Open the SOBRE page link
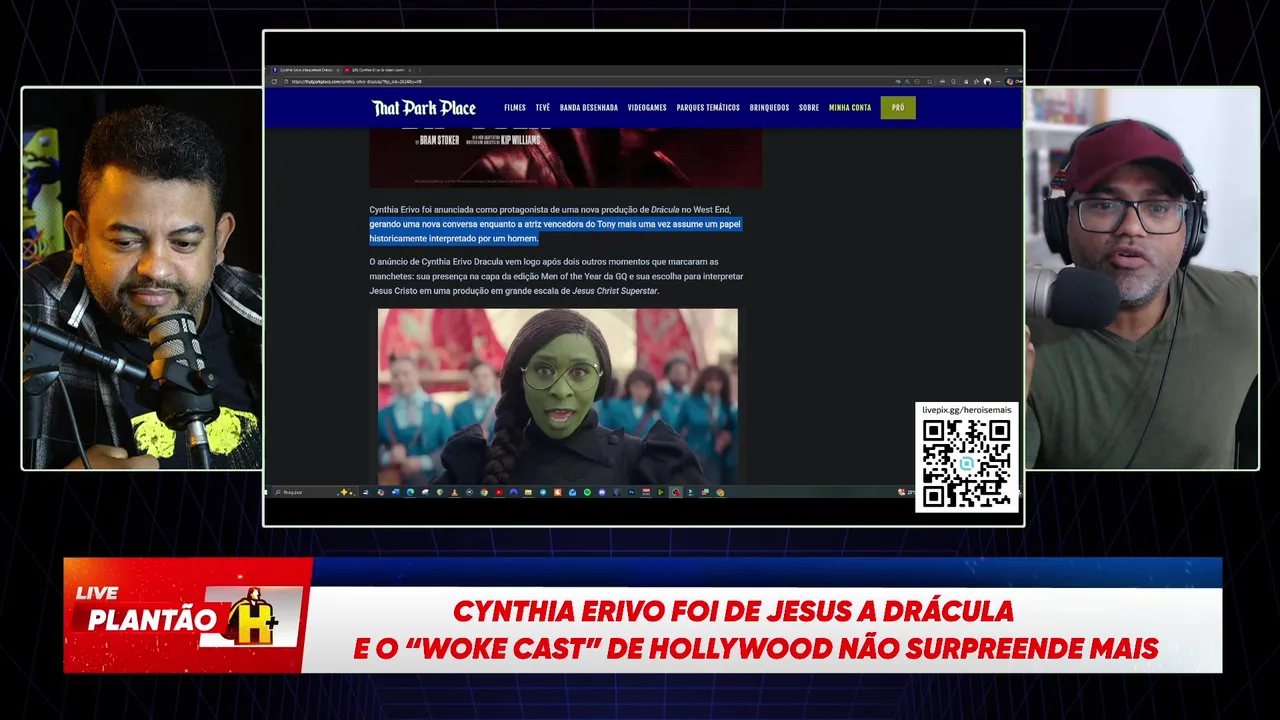The height and width of the screenshot is (720, 1280). [809, 107]
